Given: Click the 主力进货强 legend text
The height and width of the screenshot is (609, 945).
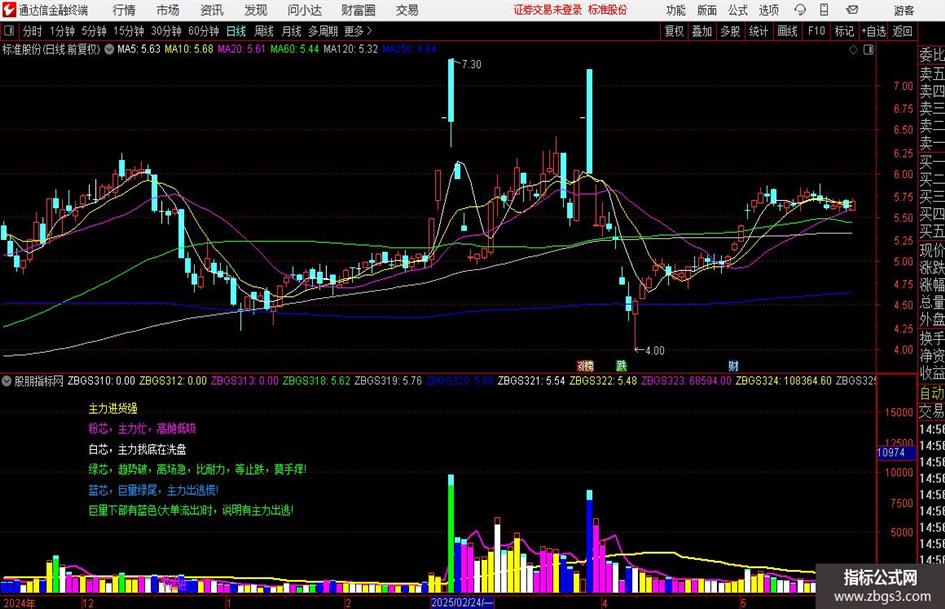Looking at the screenshot, I should pos(113,409).
